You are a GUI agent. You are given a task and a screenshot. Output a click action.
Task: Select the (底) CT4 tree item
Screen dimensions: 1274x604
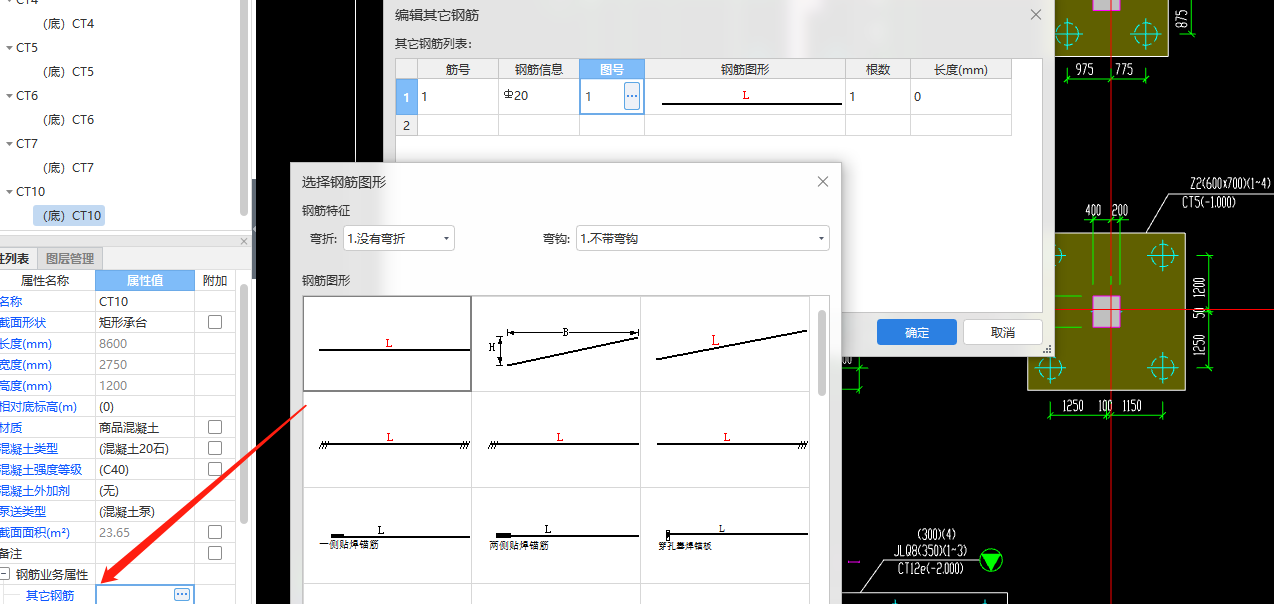click(x=68, y=23)
